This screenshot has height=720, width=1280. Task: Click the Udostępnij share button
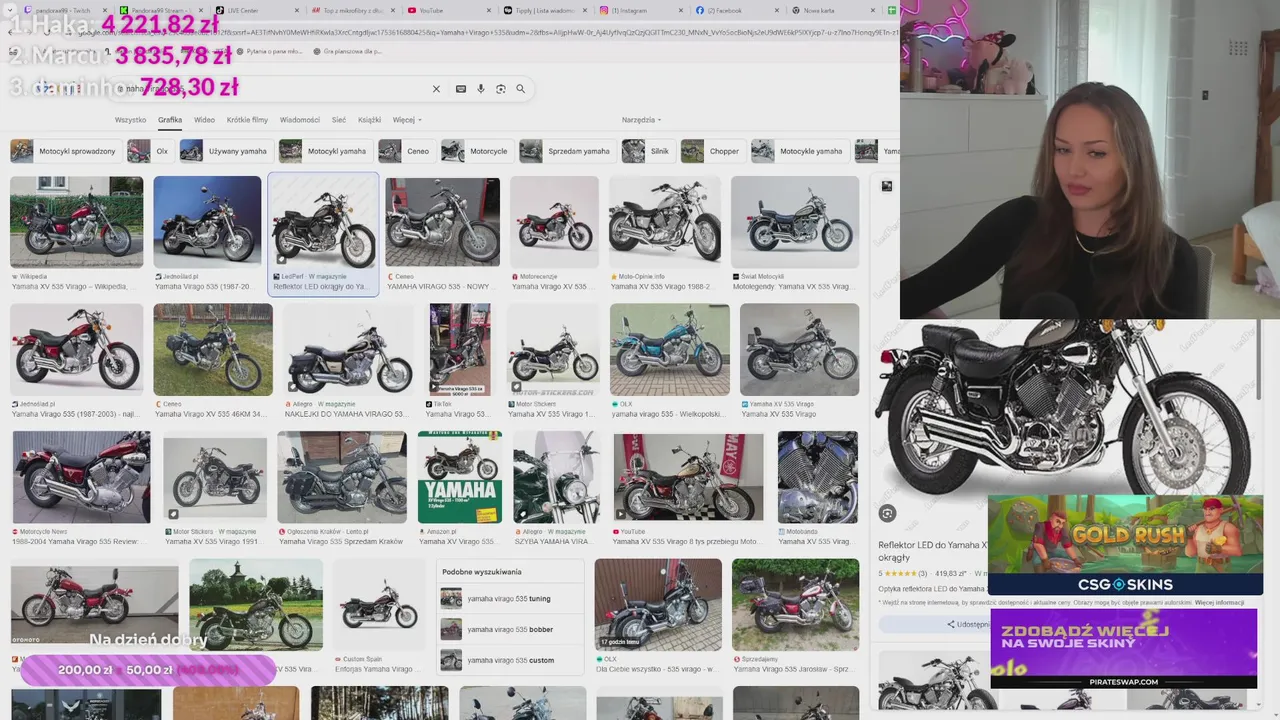pyautogui.click(x=968, y=624)
